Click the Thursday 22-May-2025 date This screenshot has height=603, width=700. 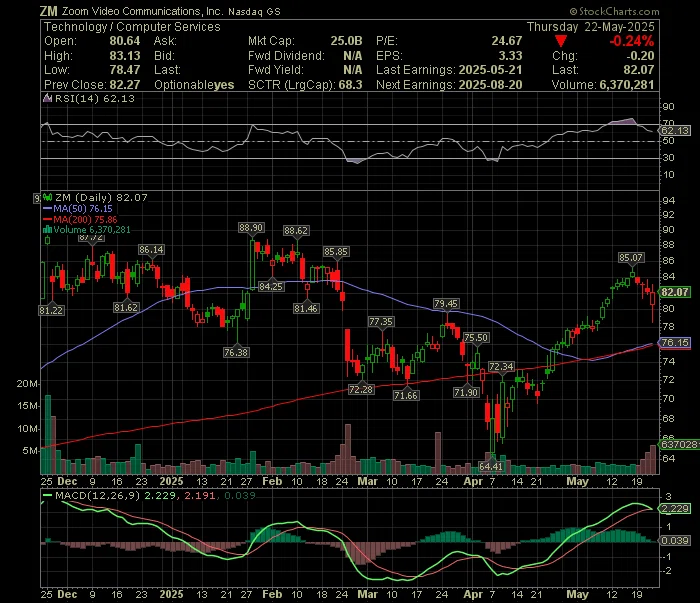[x=591, y=27]
